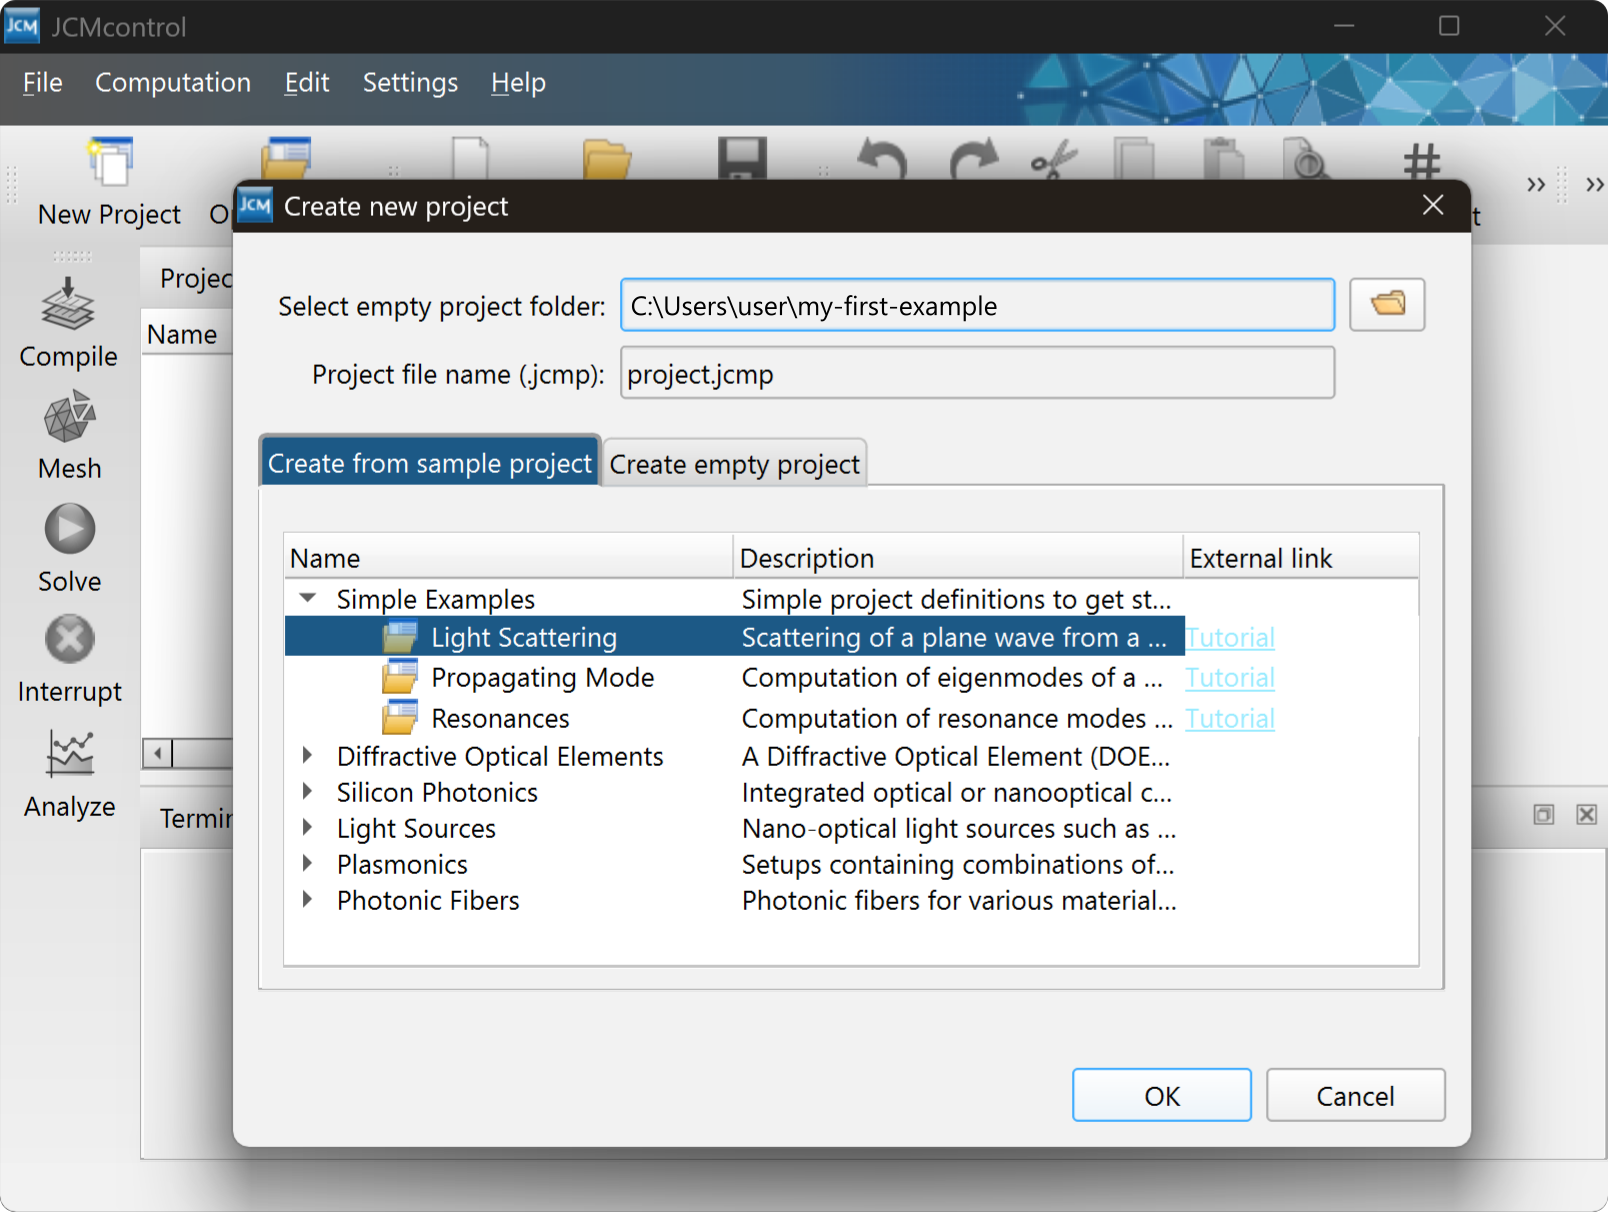
Task: Select the Light Sources row label
Action: (416, 828)
